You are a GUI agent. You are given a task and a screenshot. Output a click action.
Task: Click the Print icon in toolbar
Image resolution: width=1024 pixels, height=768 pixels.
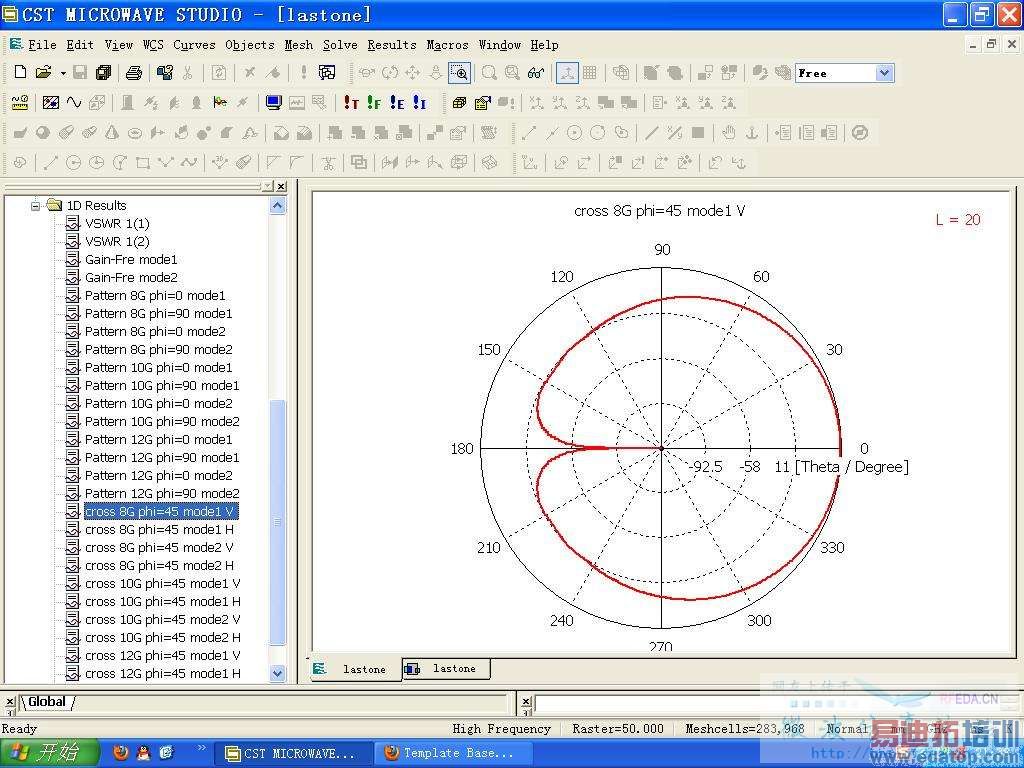tap(134, 72)
